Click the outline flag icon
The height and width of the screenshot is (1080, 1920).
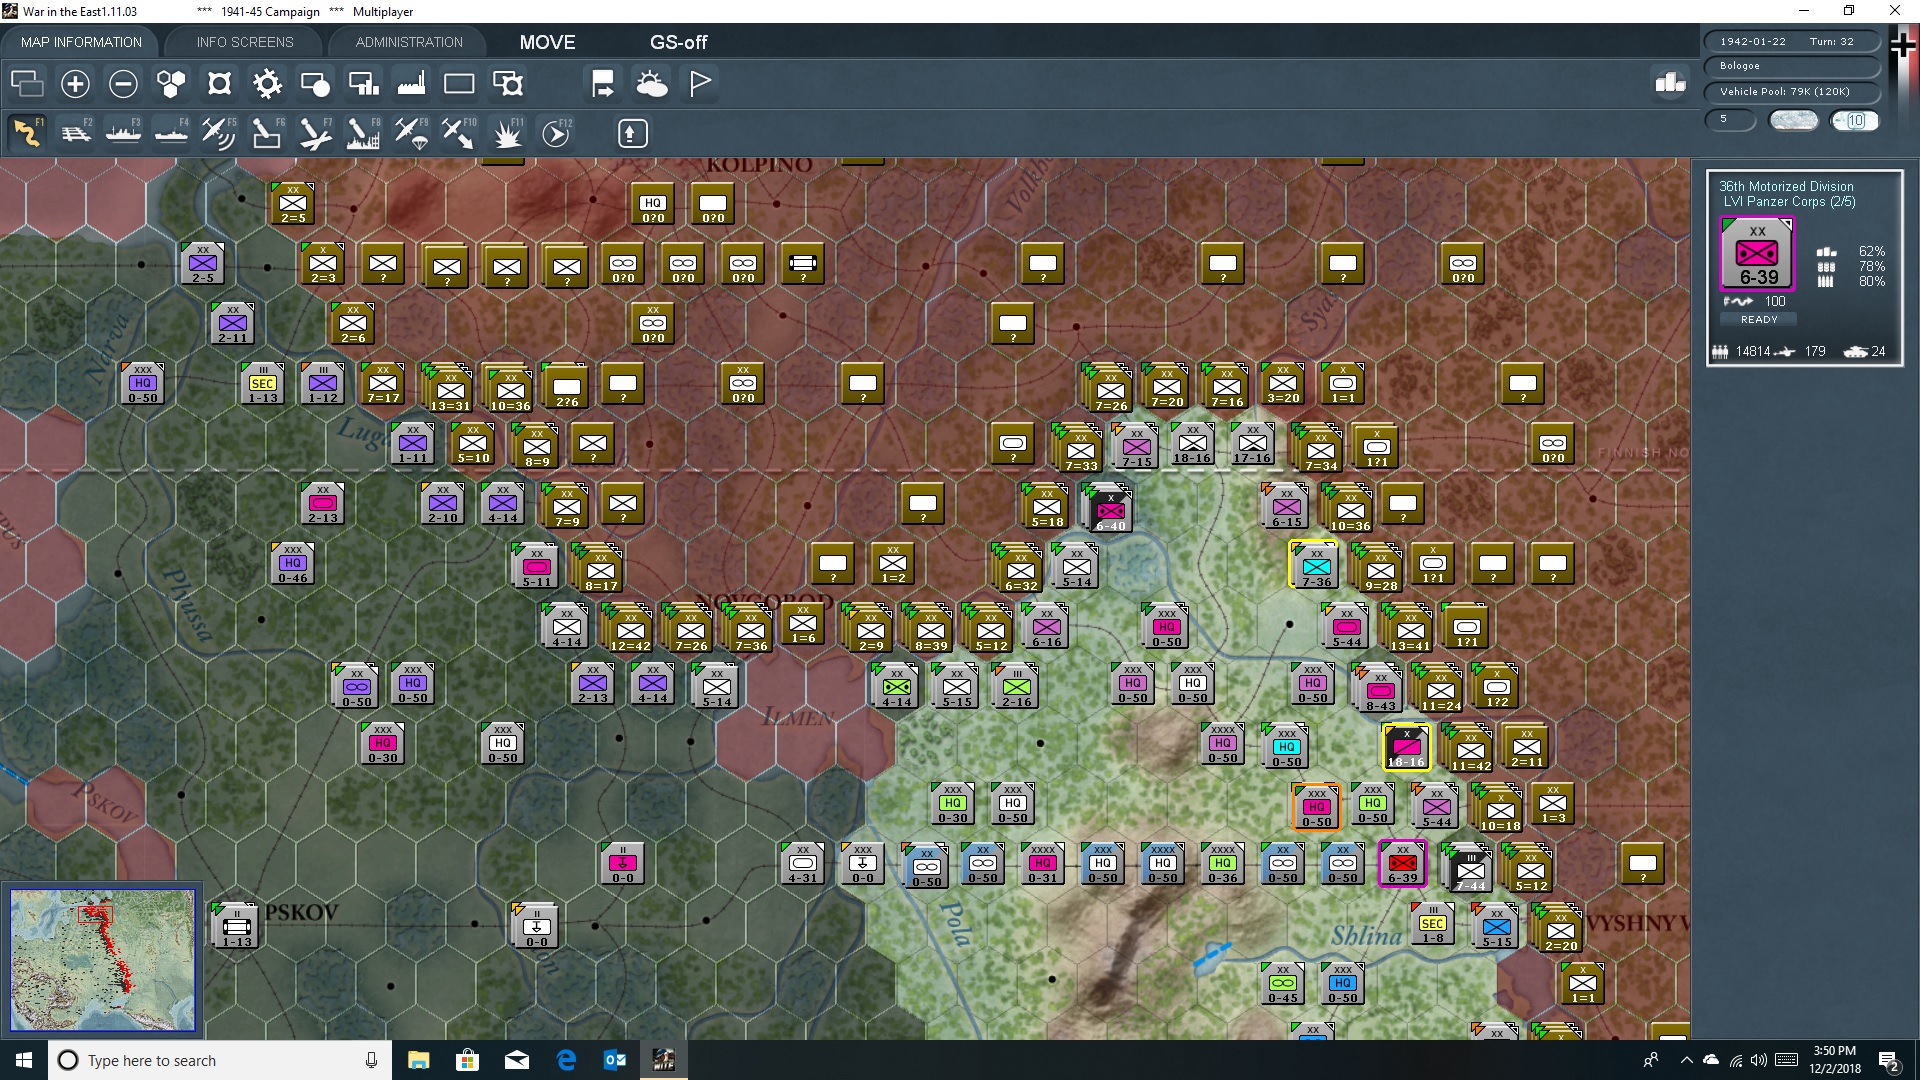(700, 84)
